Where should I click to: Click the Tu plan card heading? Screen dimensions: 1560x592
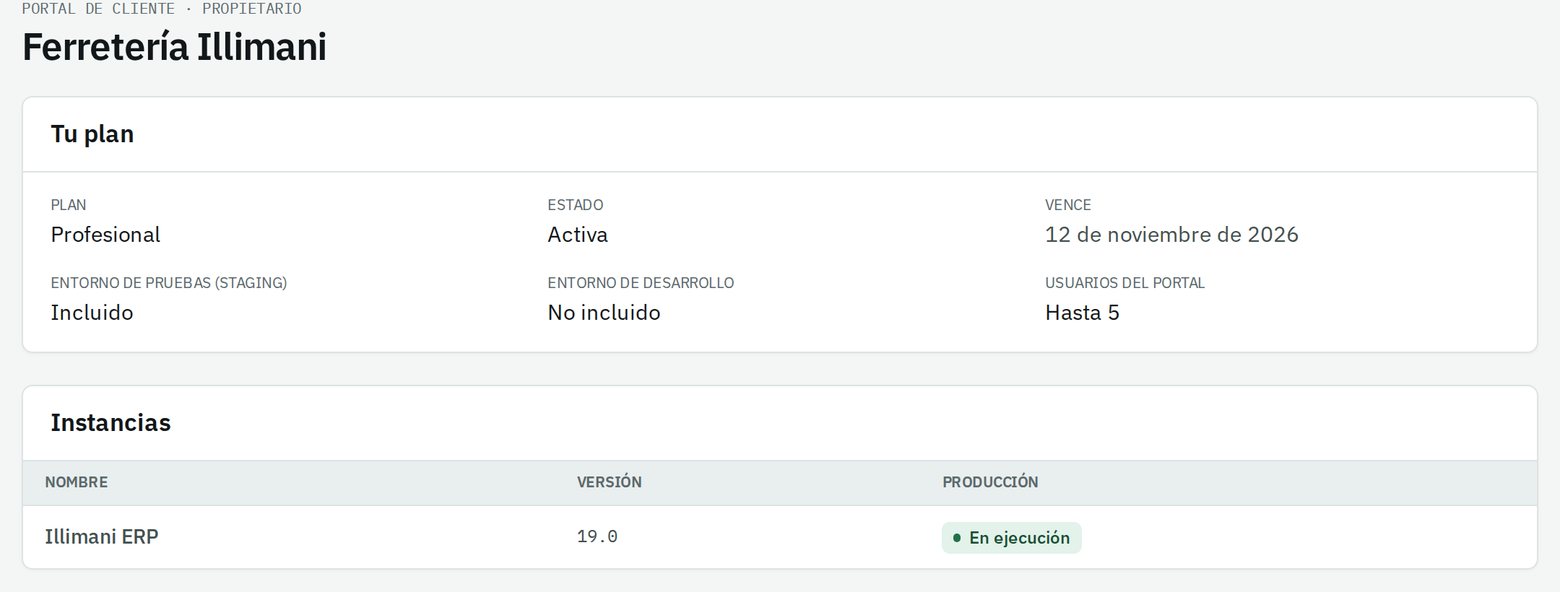tap(92, 134)
